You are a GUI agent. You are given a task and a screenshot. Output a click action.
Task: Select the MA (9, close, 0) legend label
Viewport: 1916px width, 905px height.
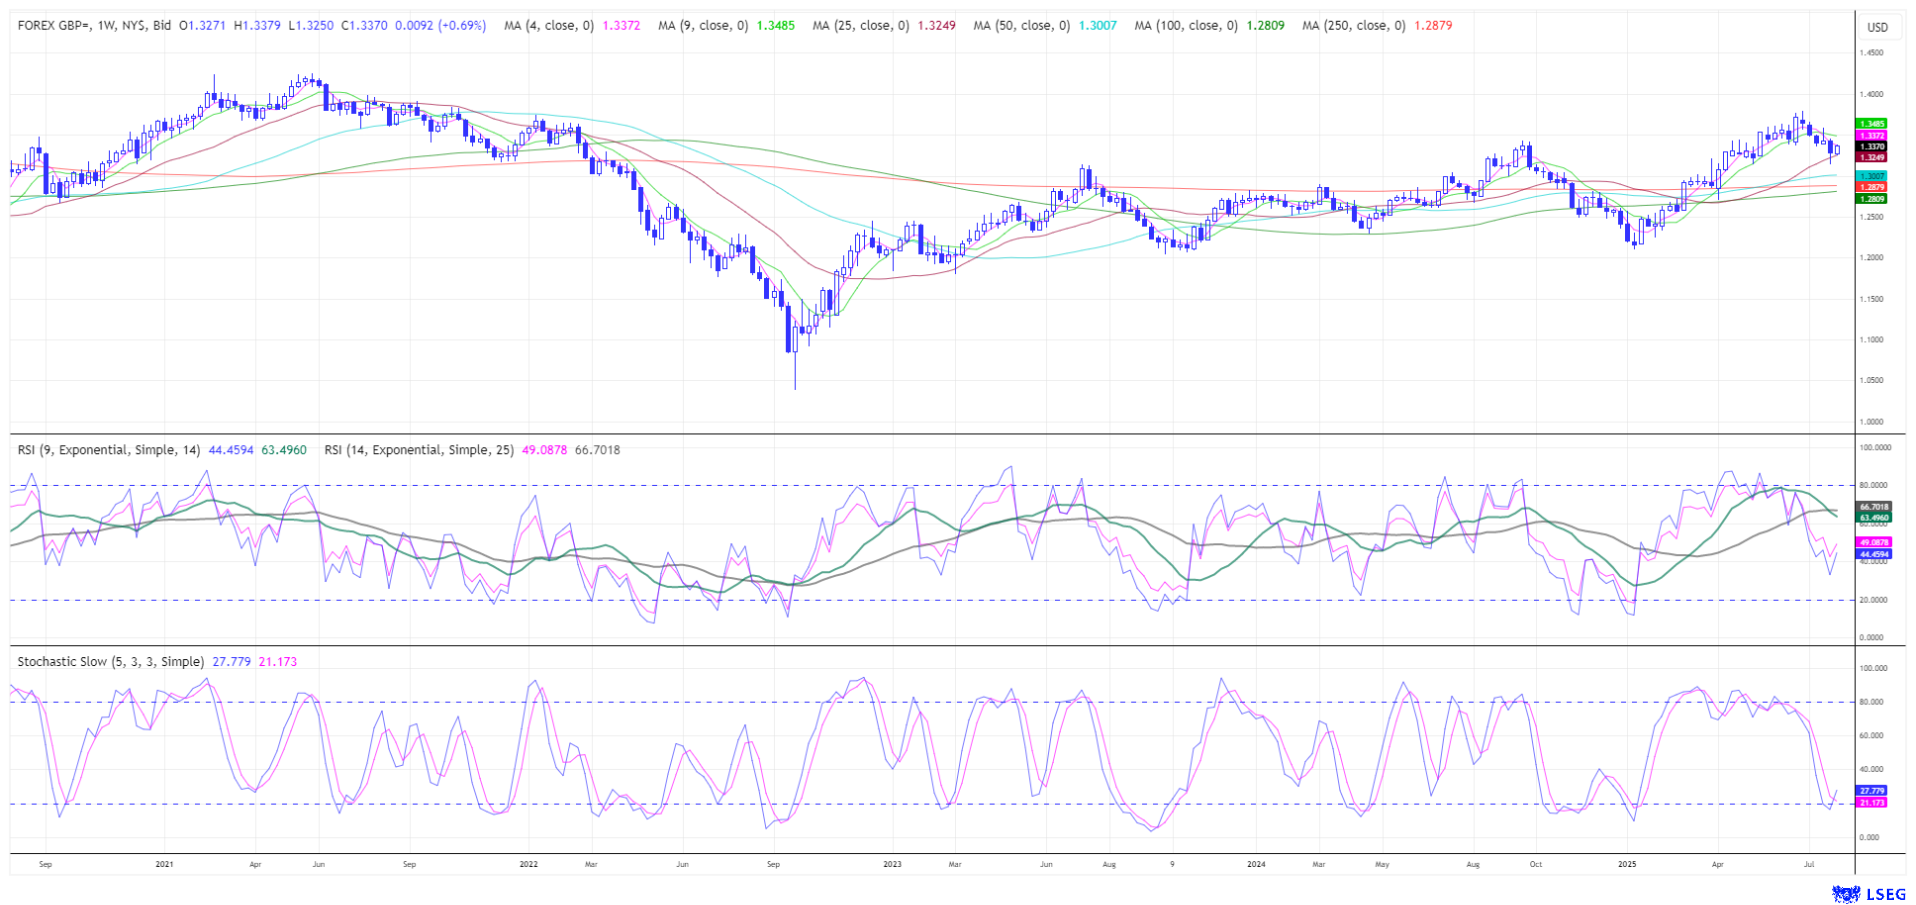coord(703,26)
